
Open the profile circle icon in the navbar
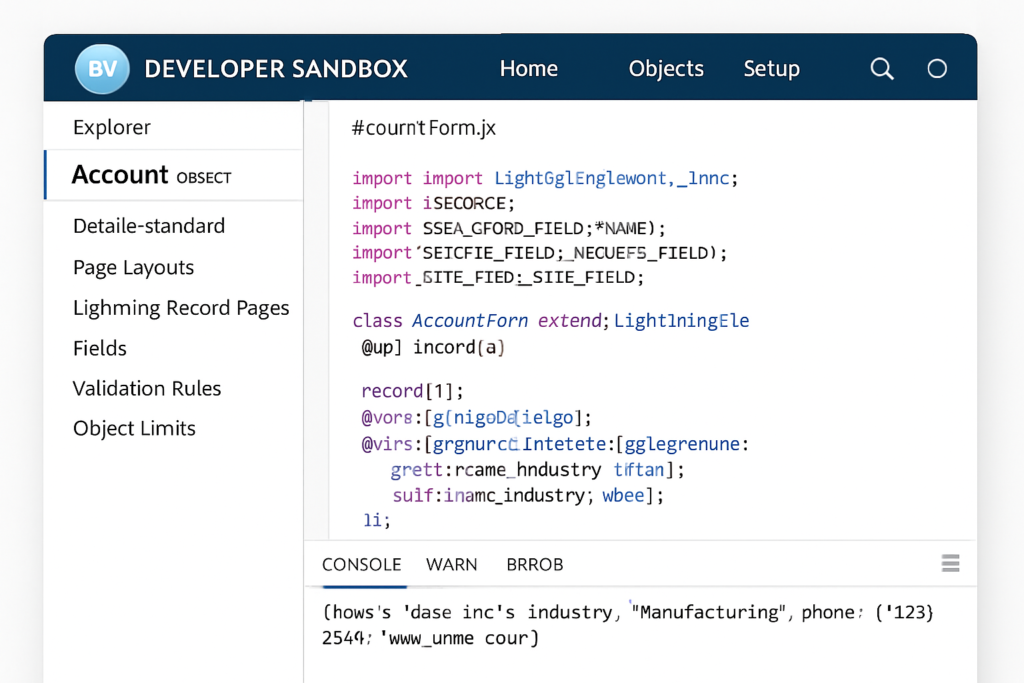pos(937,68)
